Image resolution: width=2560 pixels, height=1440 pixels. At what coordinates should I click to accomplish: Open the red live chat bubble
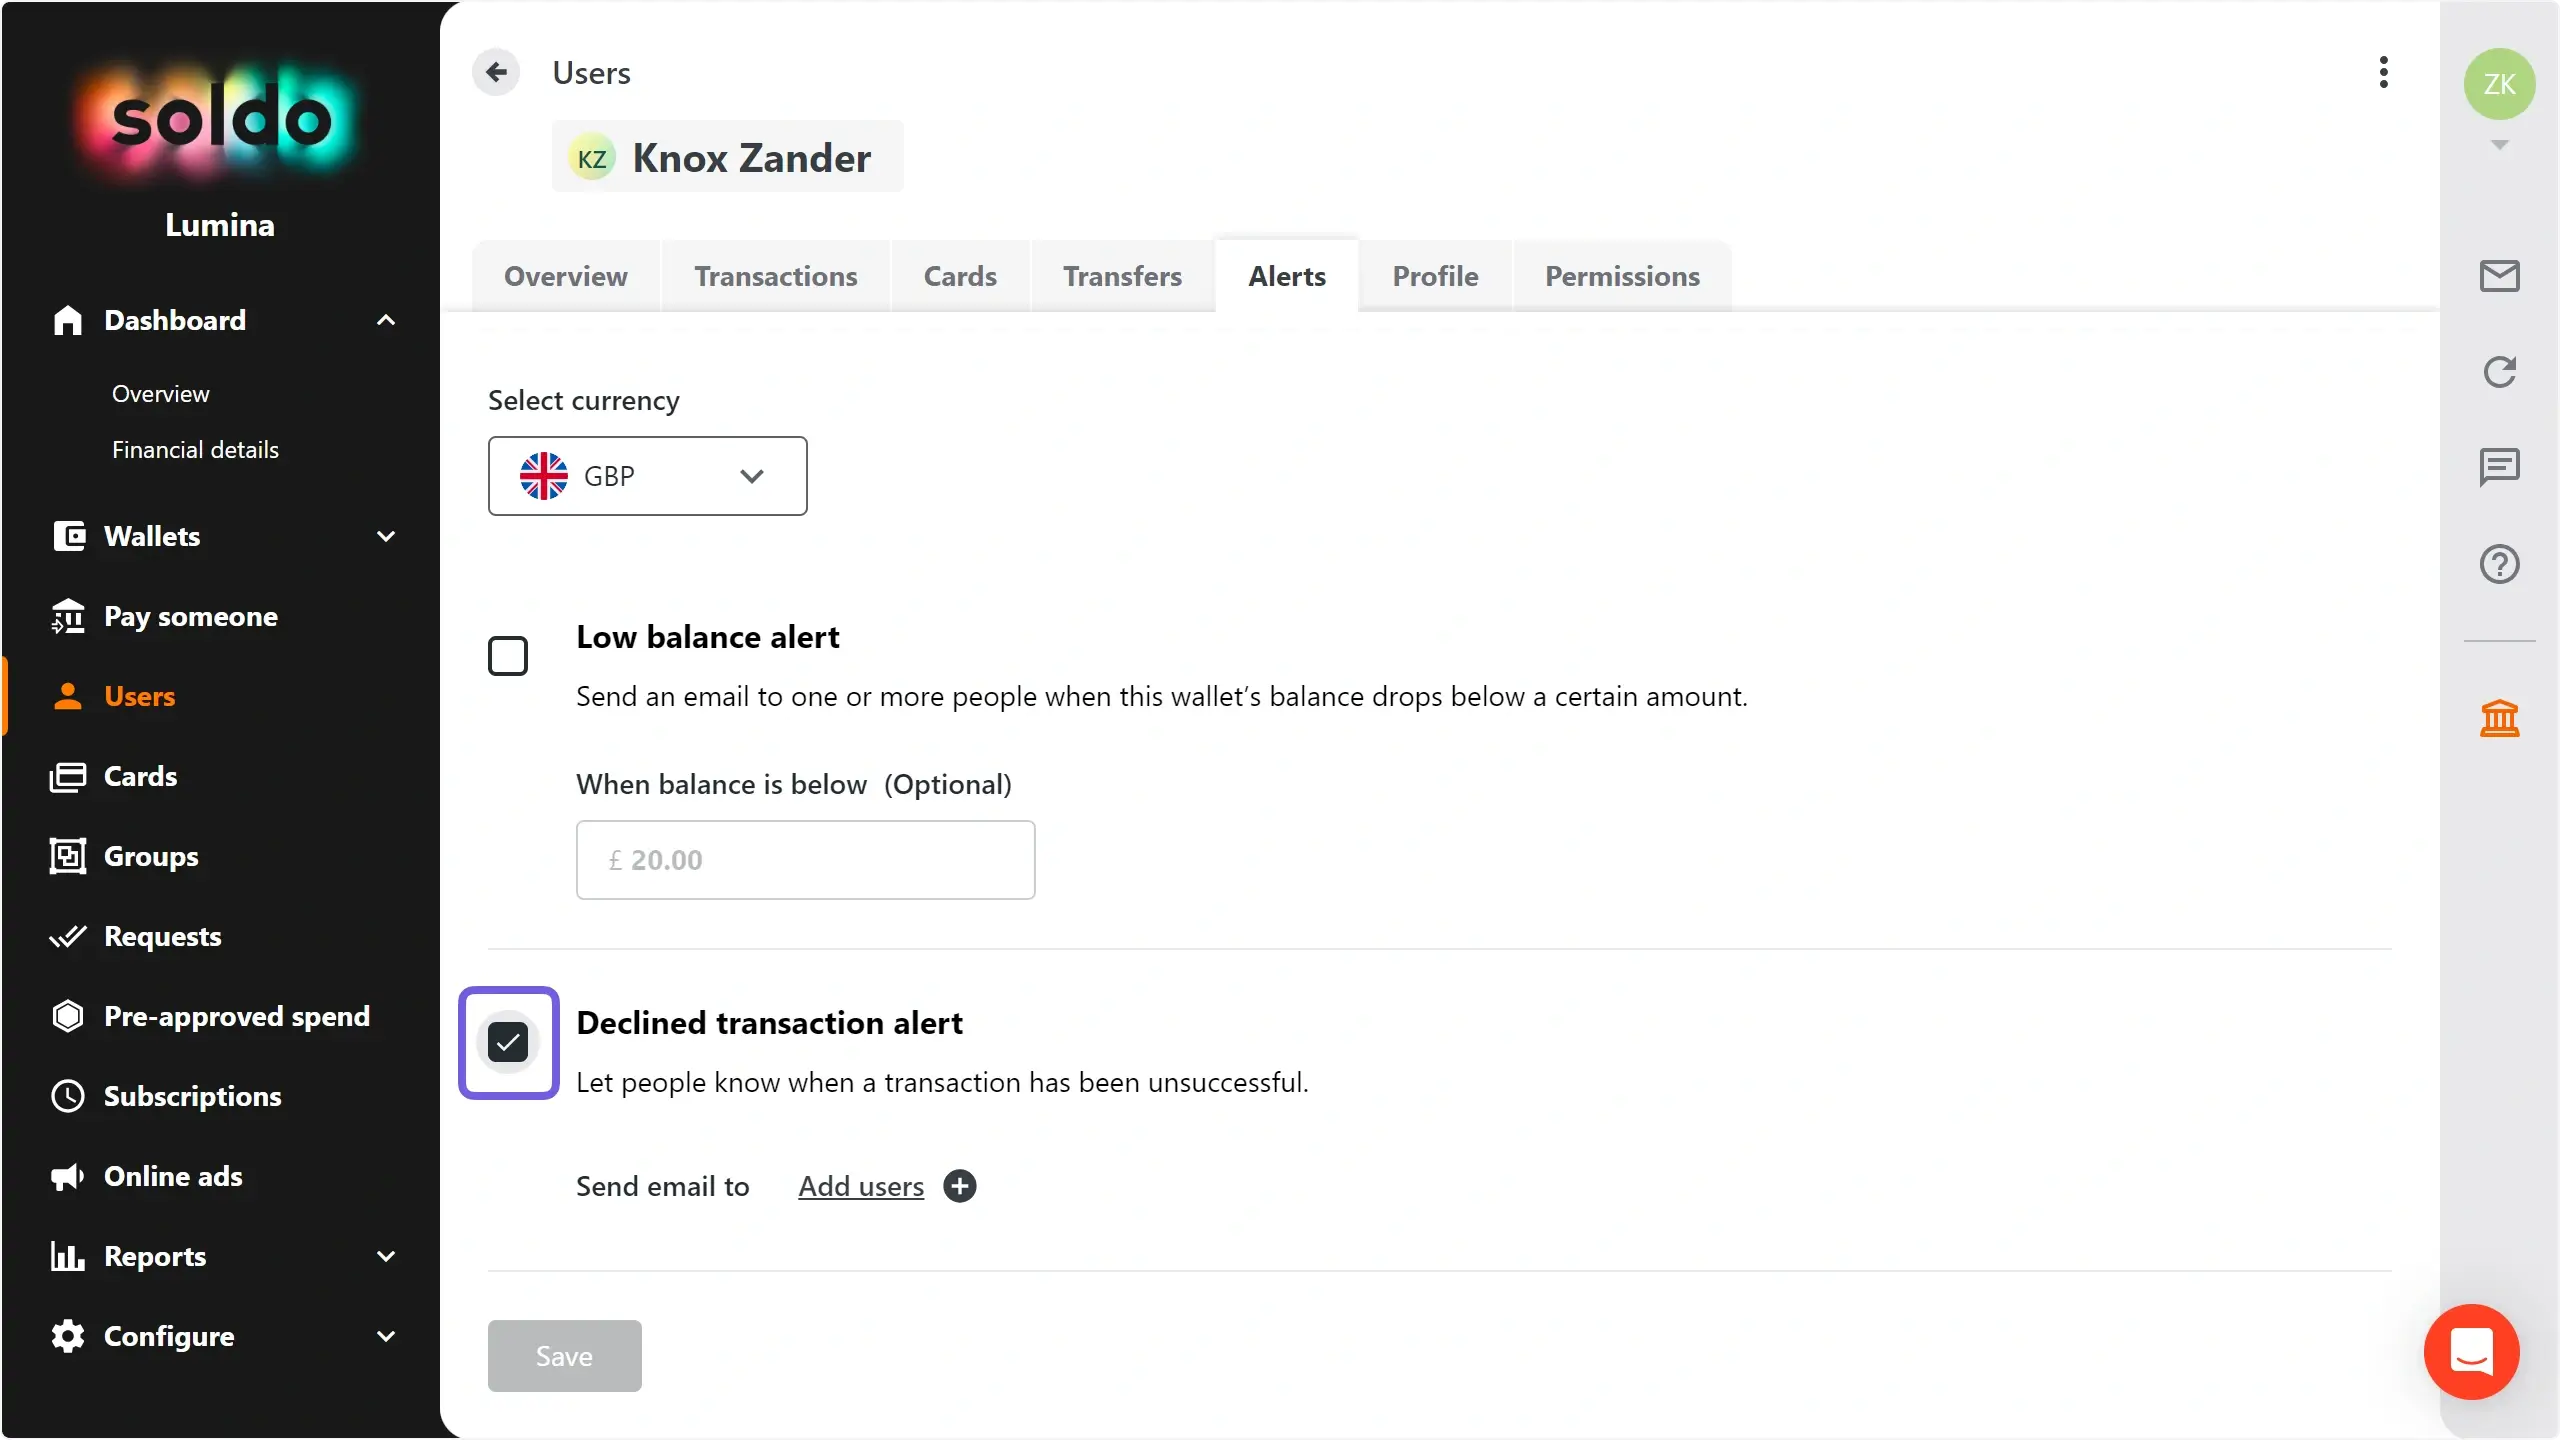pos(2471,1352)
